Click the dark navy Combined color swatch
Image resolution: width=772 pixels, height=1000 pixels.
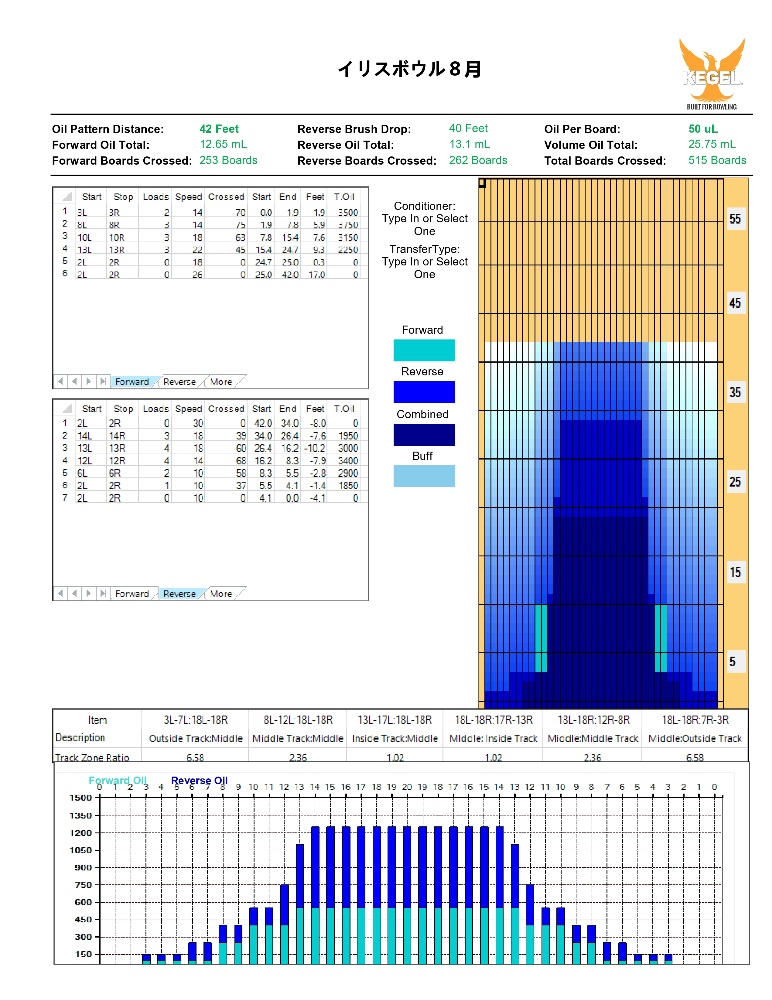coord(424,434)
